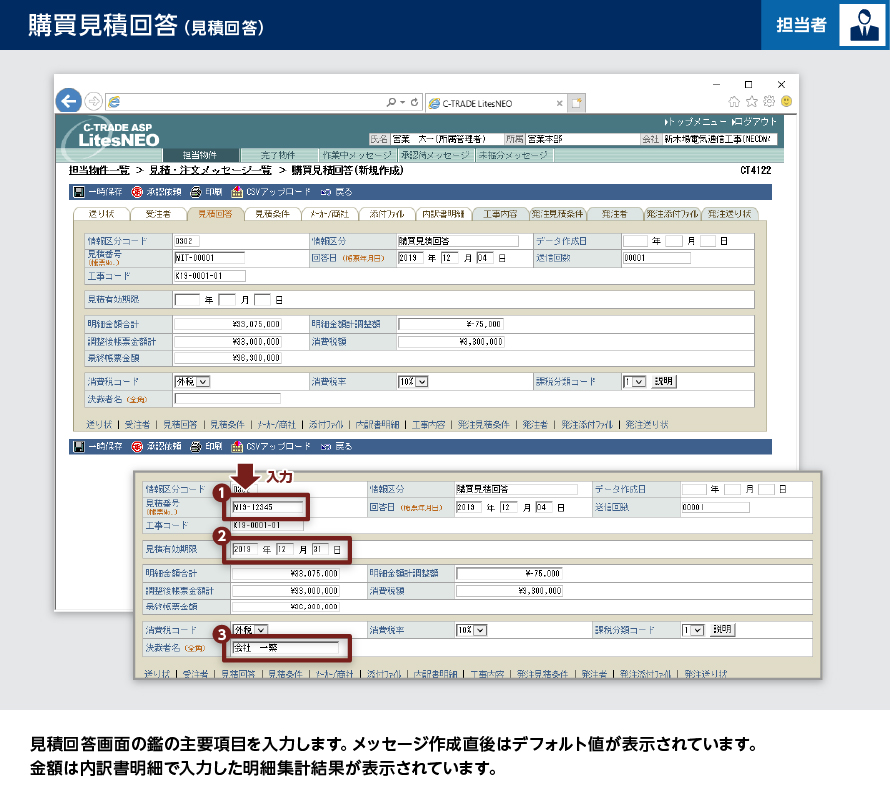890x810 pixels.
Task: Click CSVアップロード icon in upper toolbar
Action: [238, 192]
